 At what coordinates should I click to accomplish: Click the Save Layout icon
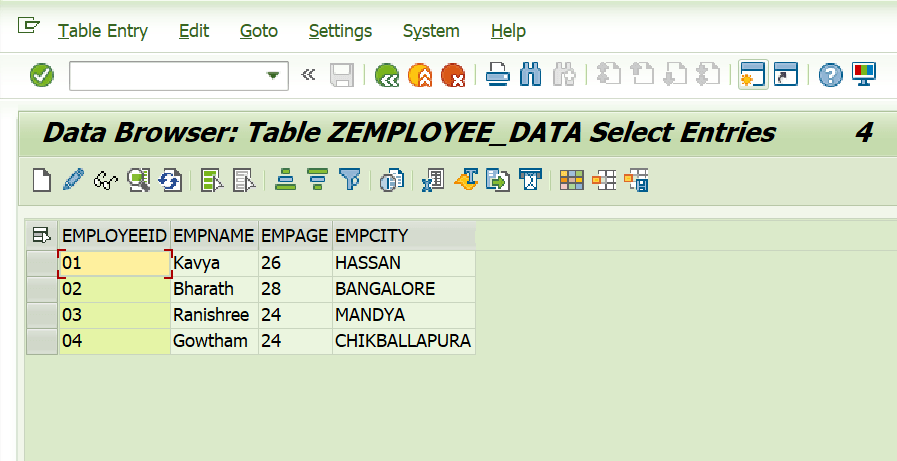(636, 181)
